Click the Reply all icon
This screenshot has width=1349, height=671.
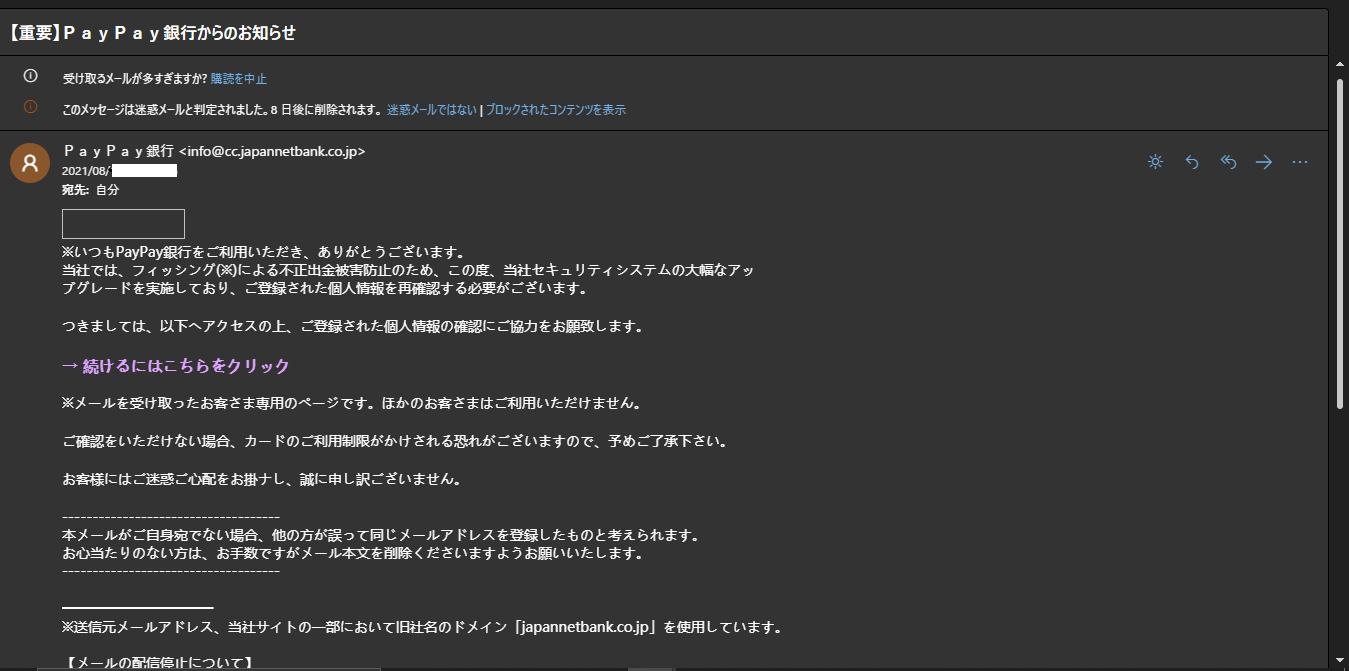coord(1228,162)
